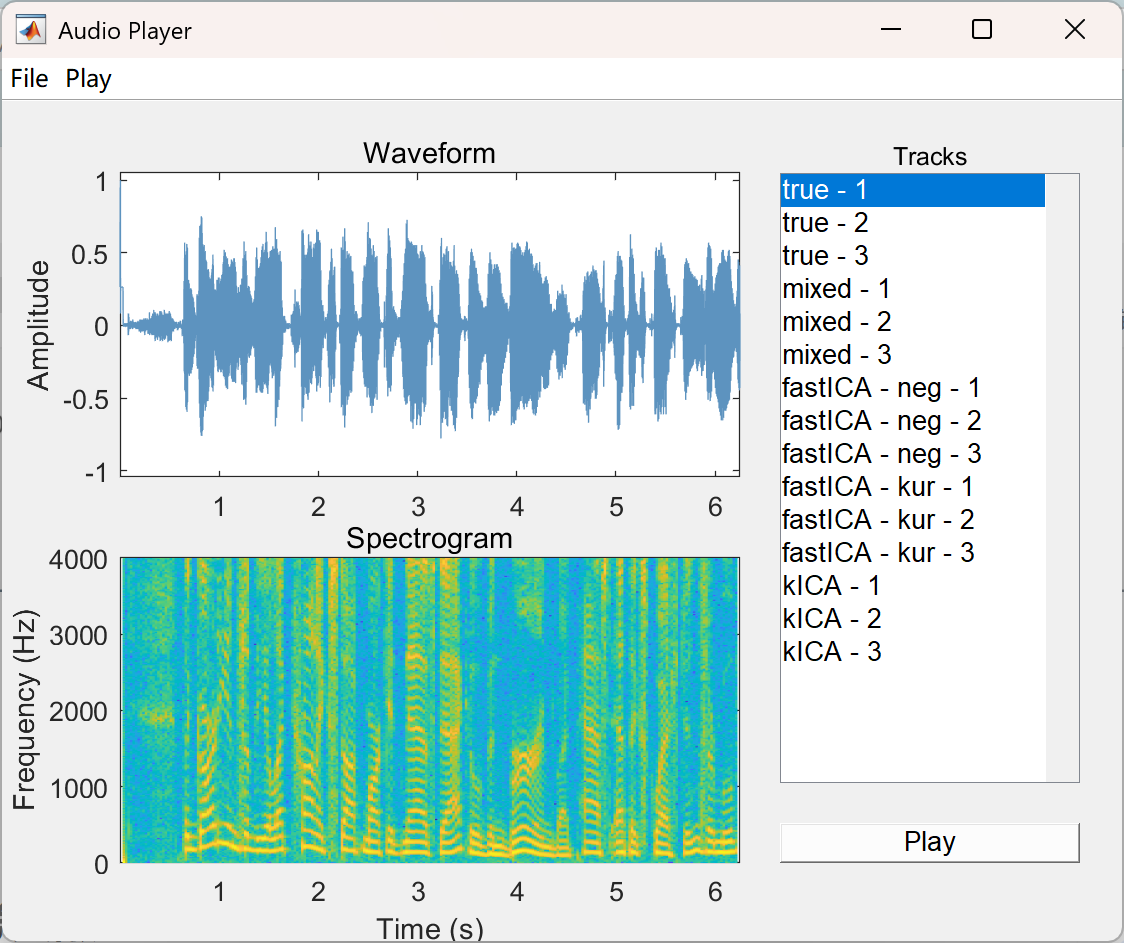This screenshot has height=943, width=1124.
Task: Click the Tracks list scrollbar track
Action: point(1062,477)
